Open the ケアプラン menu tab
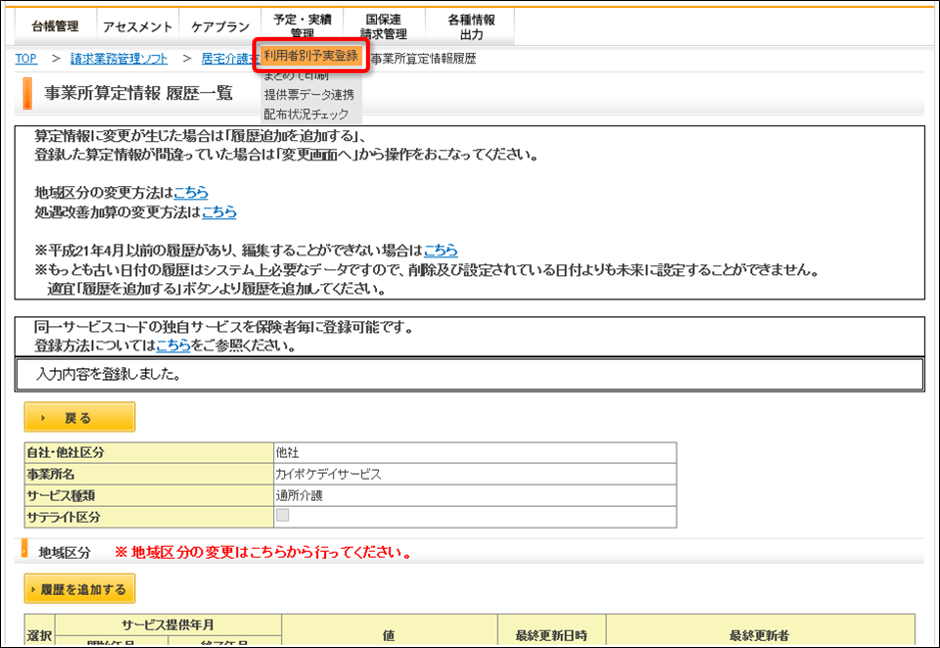The height and width of the screenshot is (648, 940). pos(220,27)
